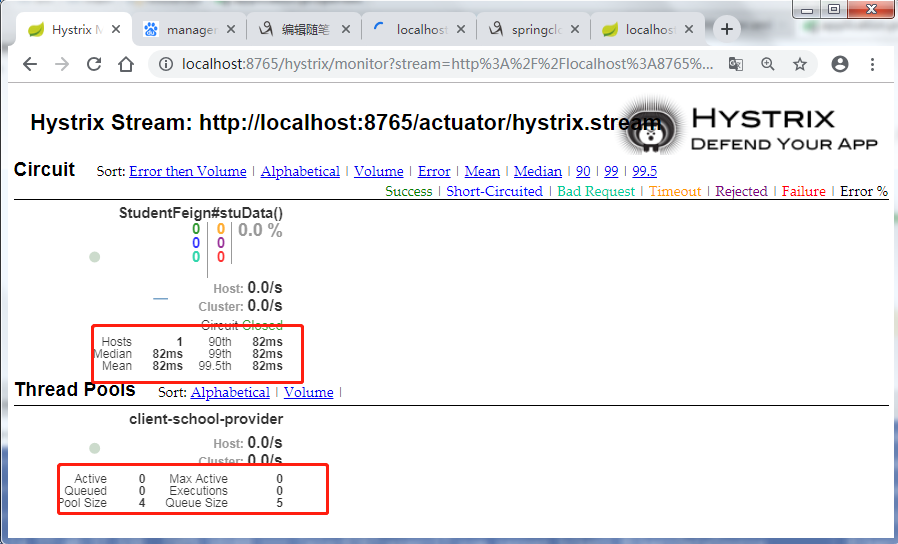
Task: Click the browser forward arrow
Action: click(62, 64)
